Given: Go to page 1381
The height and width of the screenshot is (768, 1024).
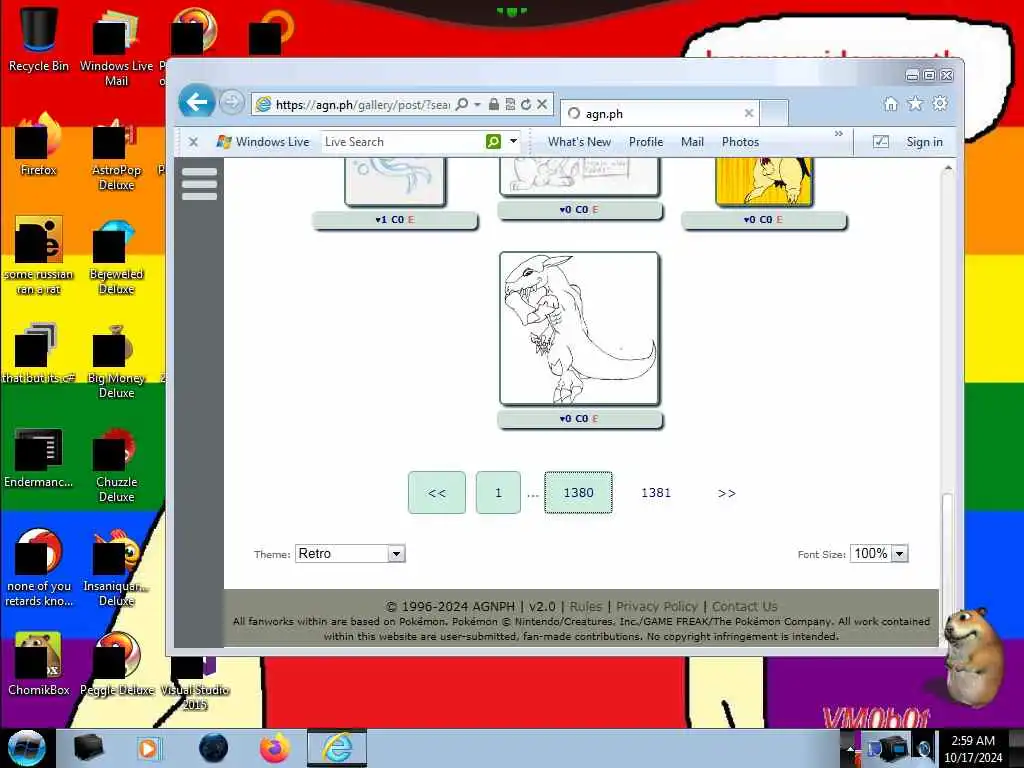Looking at the screenshot, I should tap(656, 493).
